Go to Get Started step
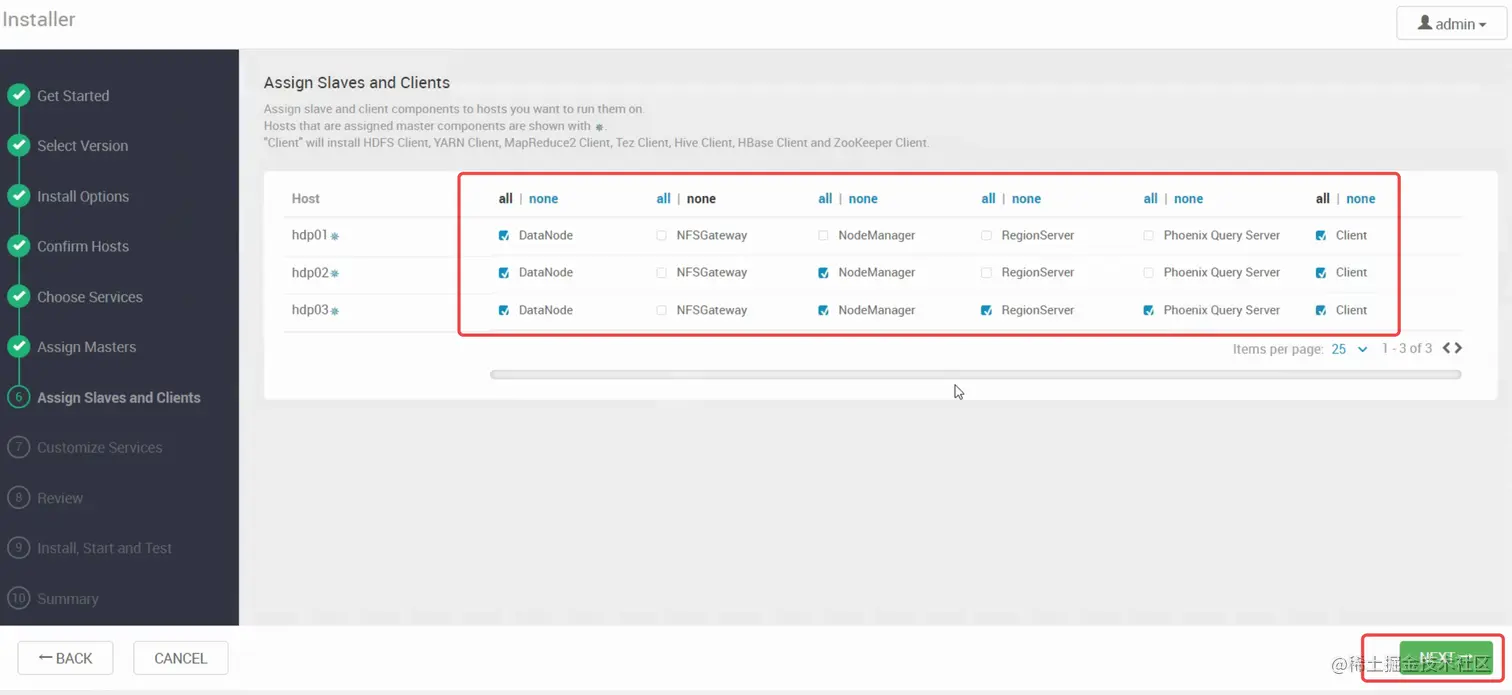The image size is (1512, 695). point(73,96)
